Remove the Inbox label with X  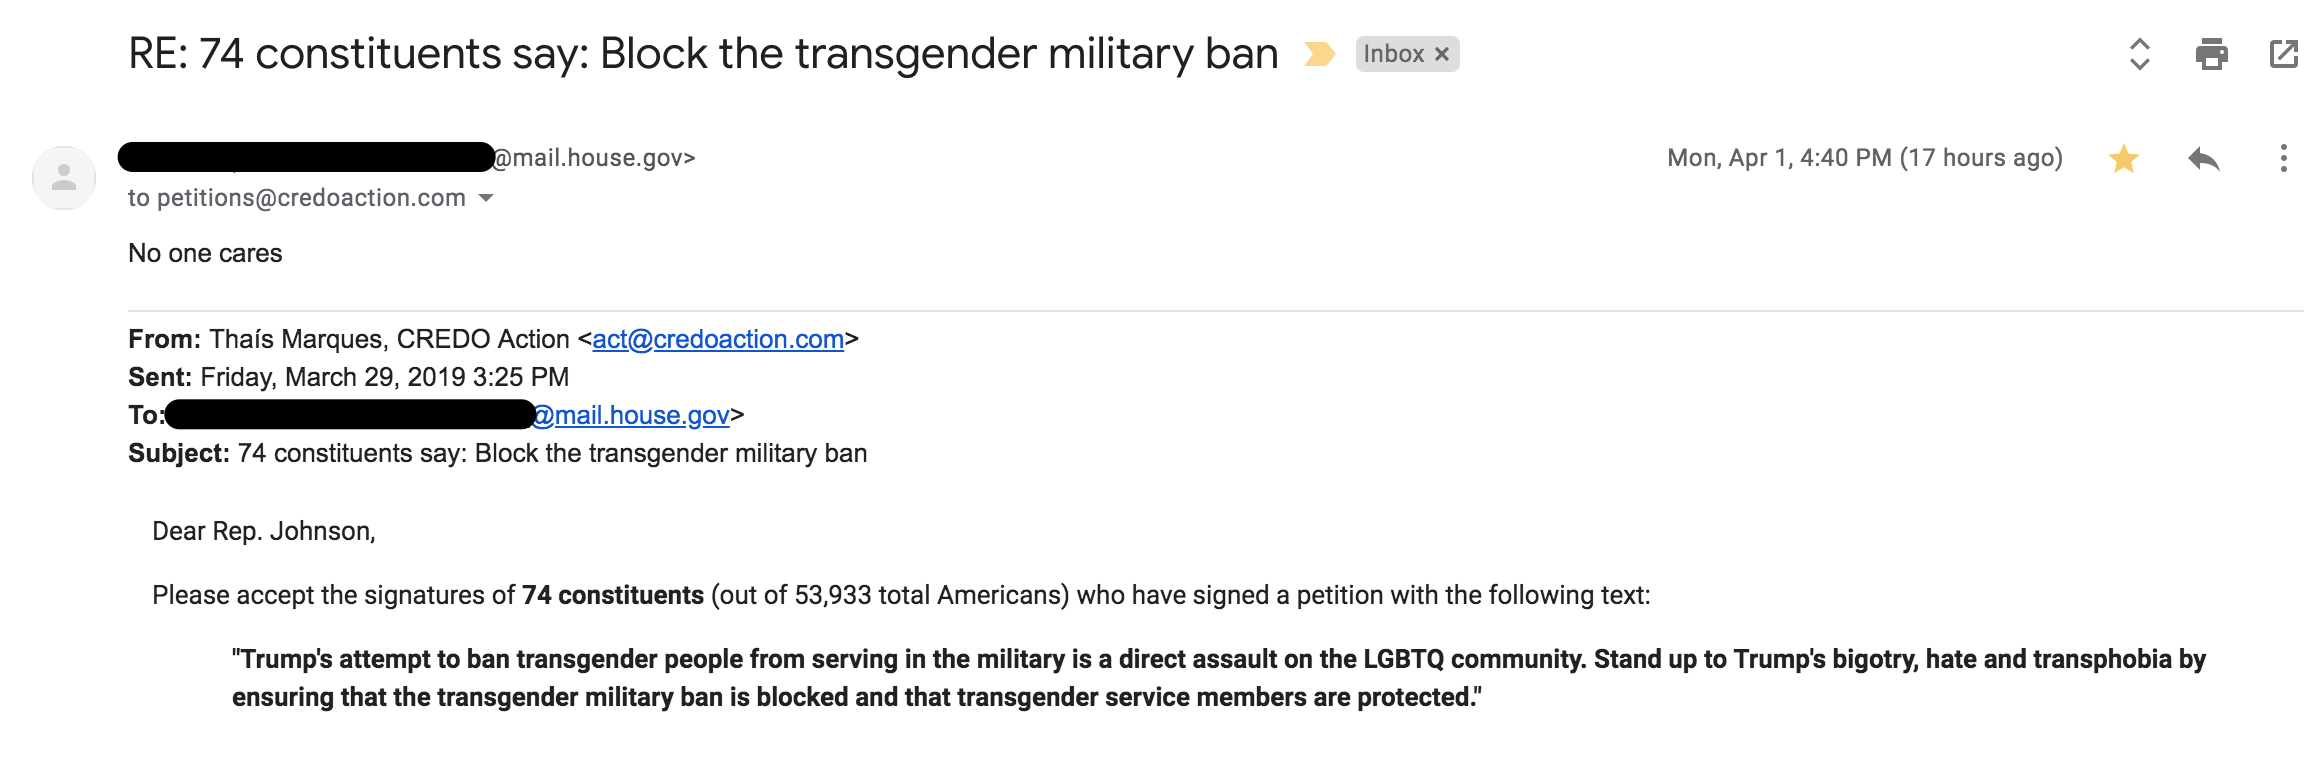1442,54
